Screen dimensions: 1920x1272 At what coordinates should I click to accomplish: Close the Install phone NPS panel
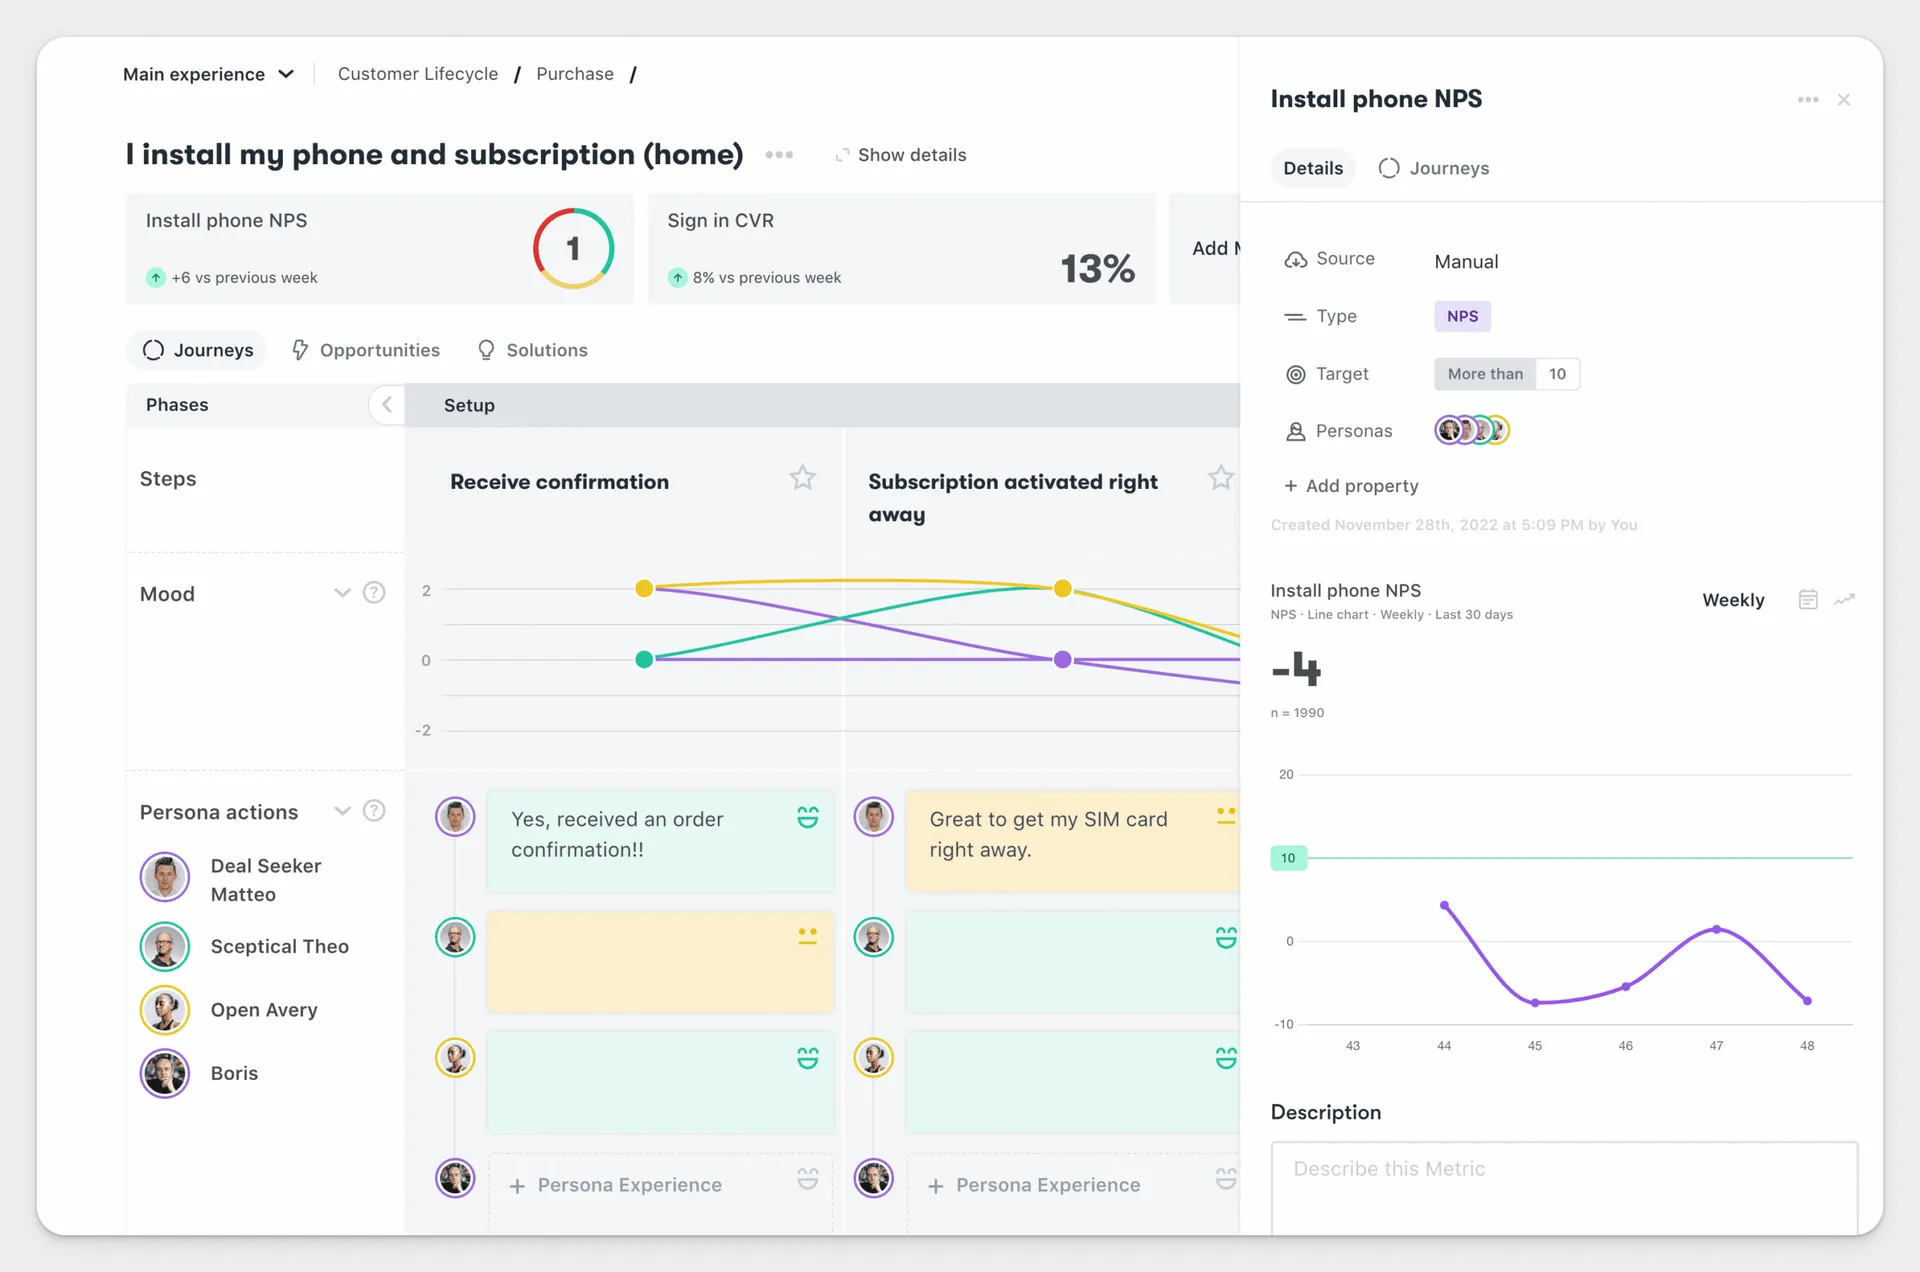1844,100
